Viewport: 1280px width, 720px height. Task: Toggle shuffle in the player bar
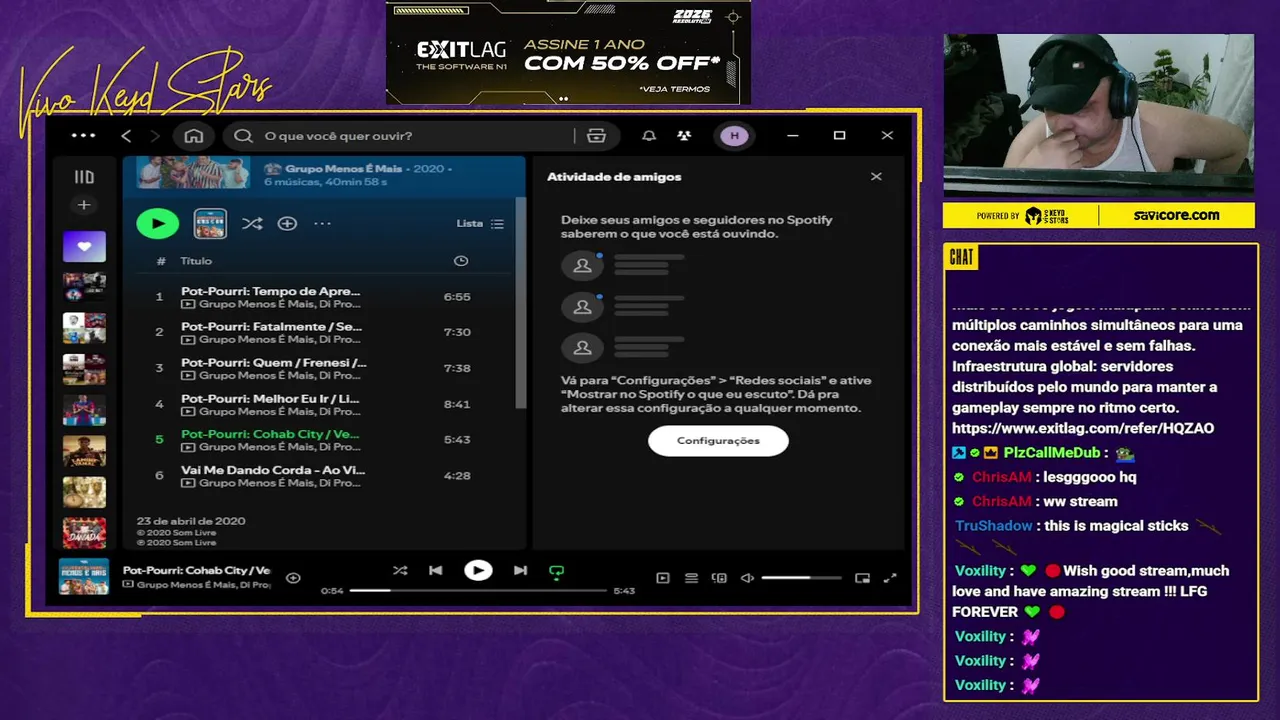click(x=400, y=571)
